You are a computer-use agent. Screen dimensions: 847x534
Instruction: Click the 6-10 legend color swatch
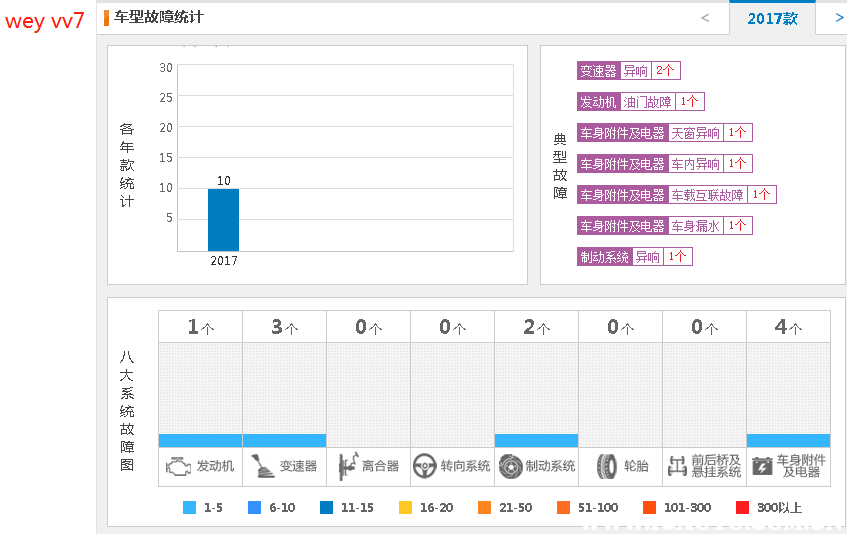[254, 508]
